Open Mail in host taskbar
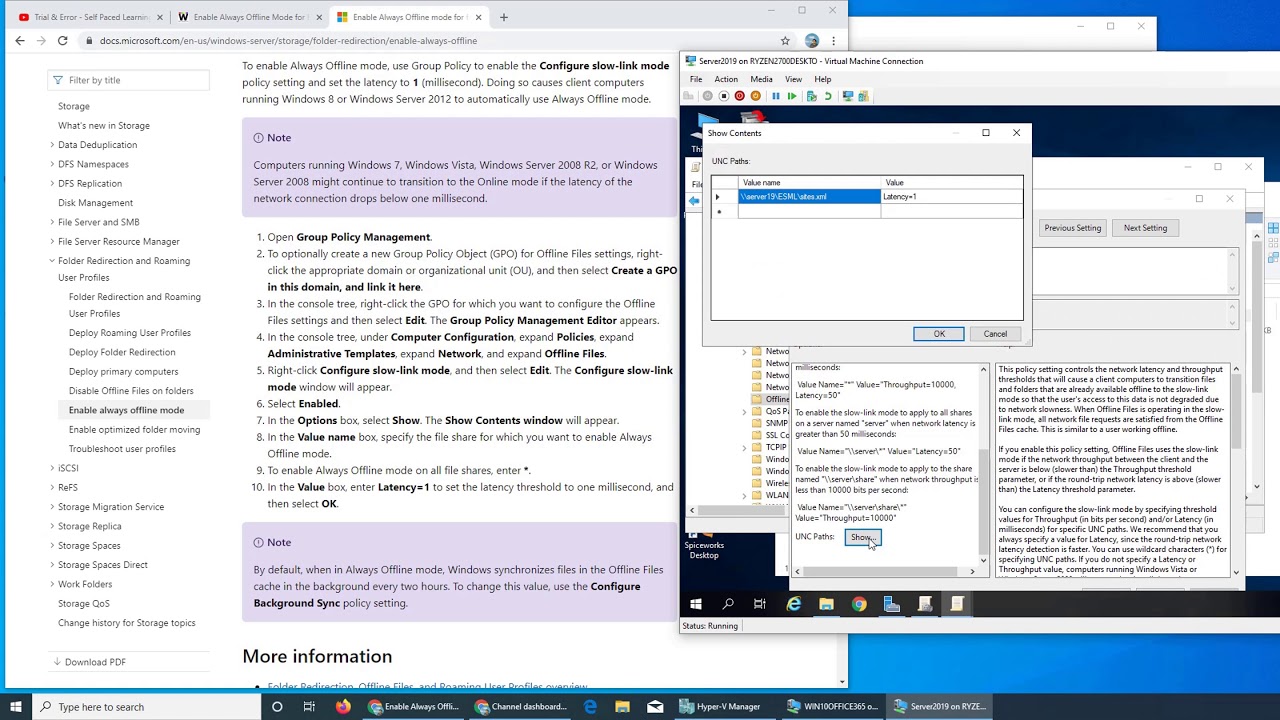The height and width of the screenshot is (720, 1280). 655,707
